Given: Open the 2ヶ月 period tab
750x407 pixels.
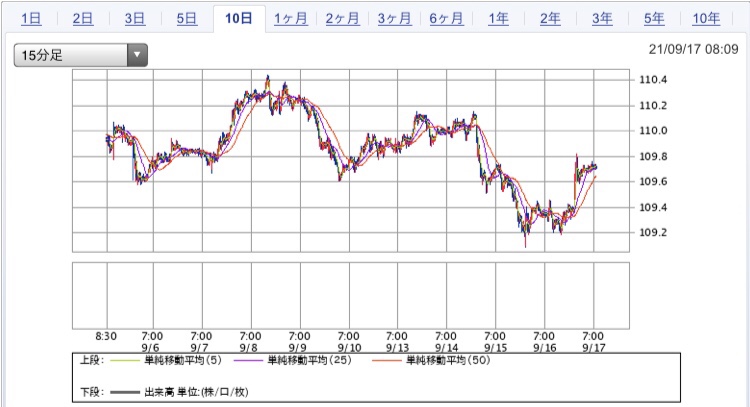Looking at the screenshot, I should coord(342,19).
